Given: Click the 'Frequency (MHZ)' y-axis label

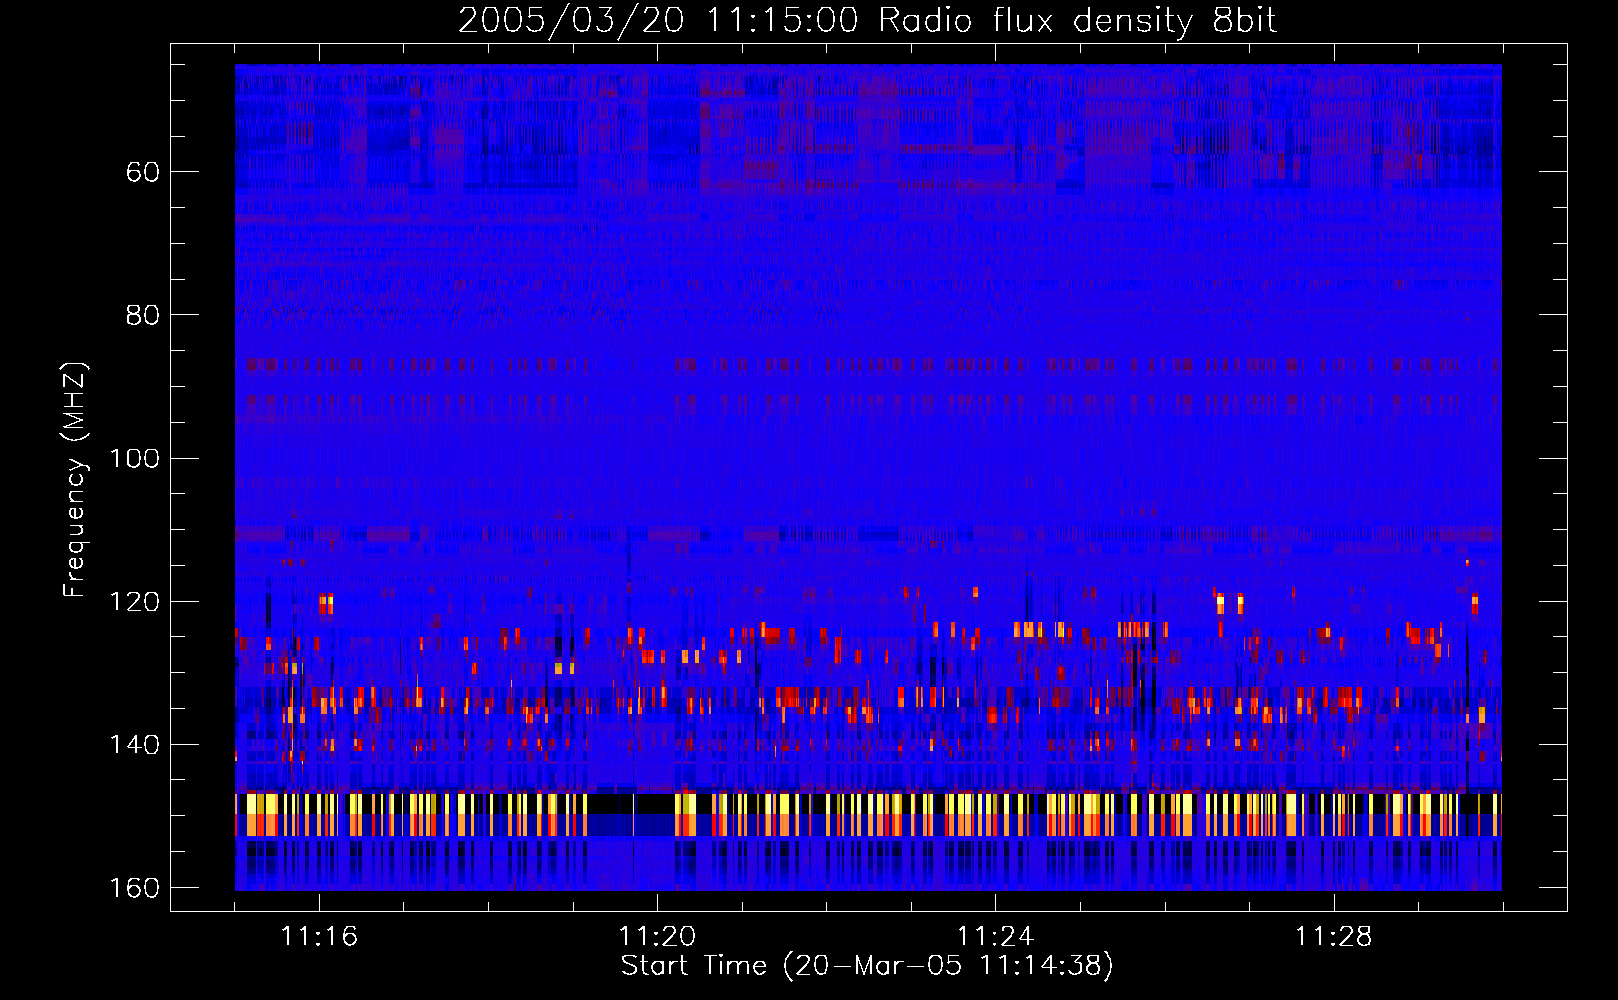Looking at the screenshot, I should click(75, 480).
